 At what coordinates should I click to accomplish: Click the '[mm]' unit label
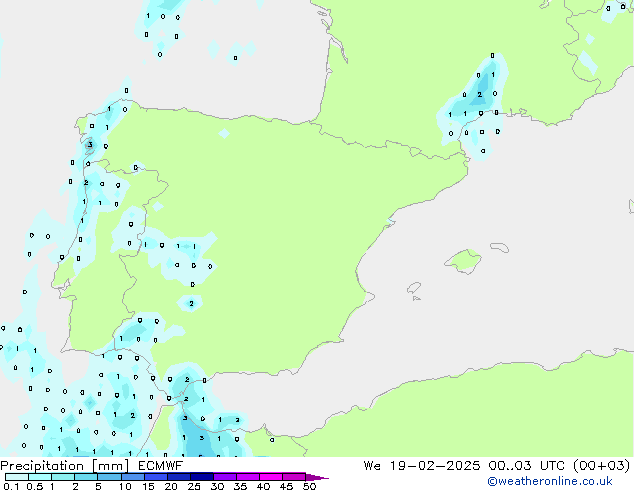pyautogui.click(x=111, y=466)
